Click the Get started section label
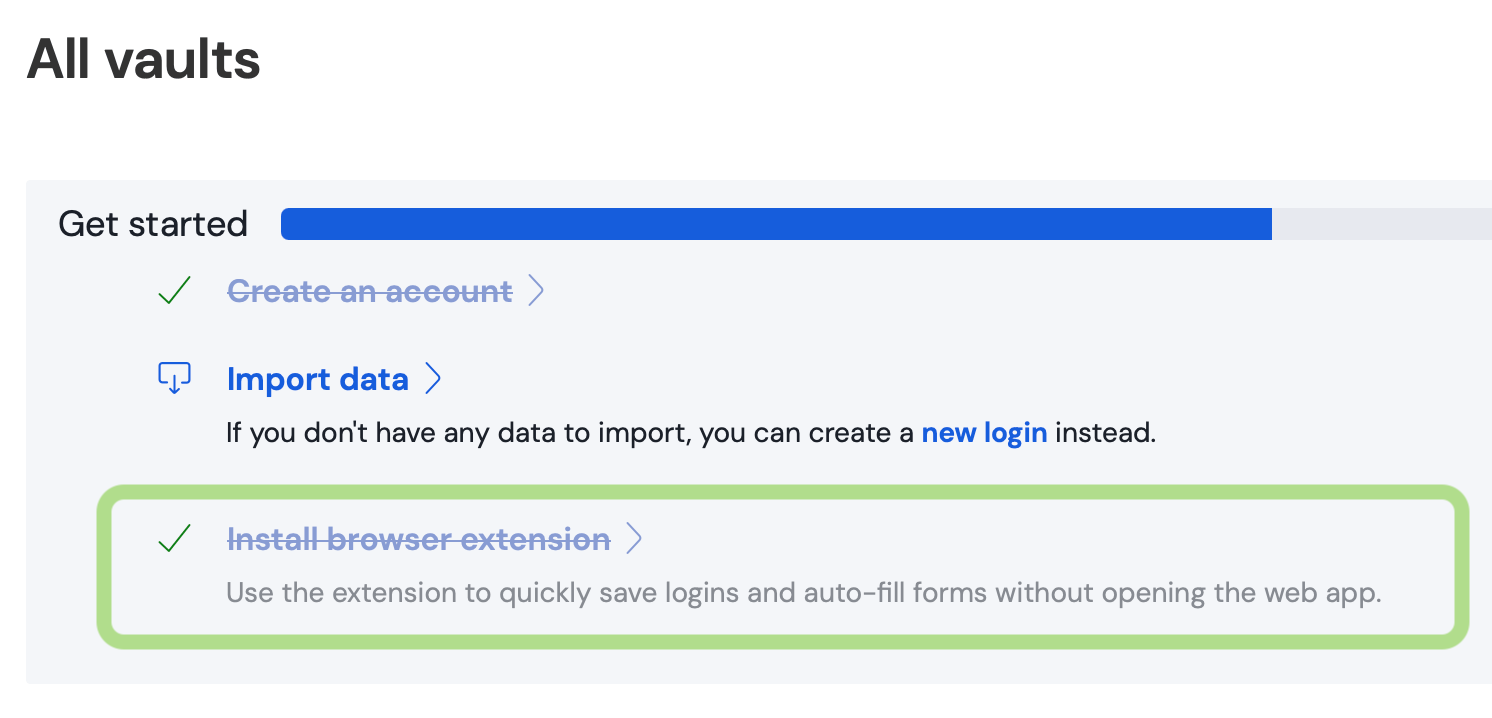 coord(153,224)
